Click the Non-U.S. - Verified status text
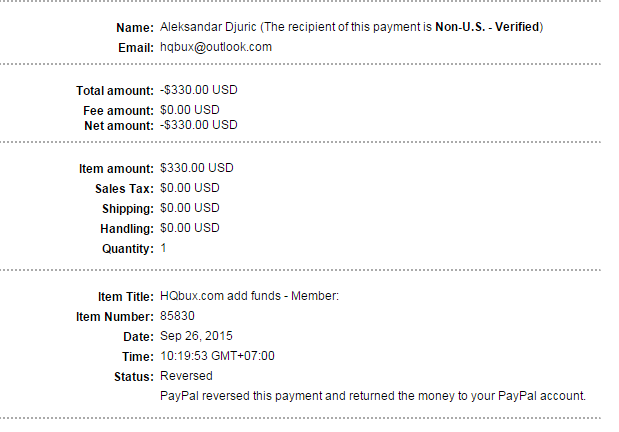The height and width of the screenshot is (432, 619). (x=487, y=27)
